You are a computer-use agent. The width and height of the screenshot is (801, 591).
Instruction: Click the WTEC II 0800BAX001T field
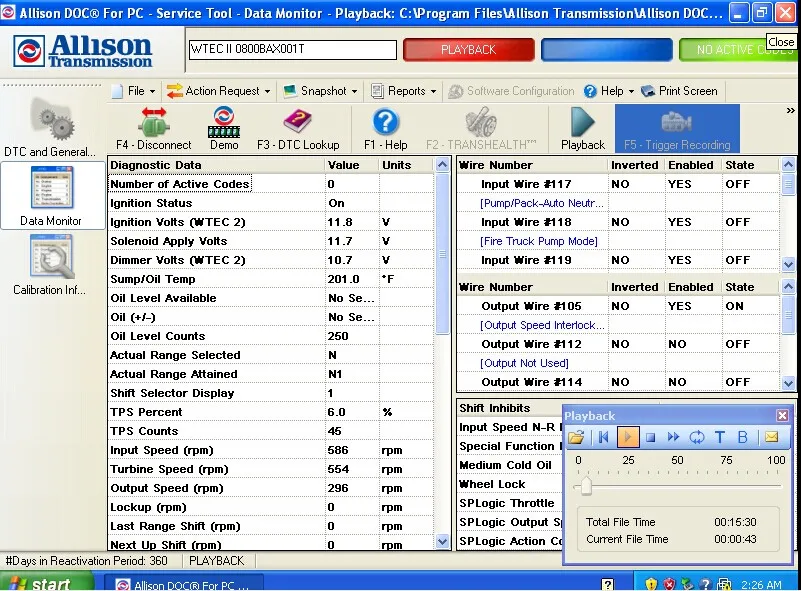click(293, 50)
